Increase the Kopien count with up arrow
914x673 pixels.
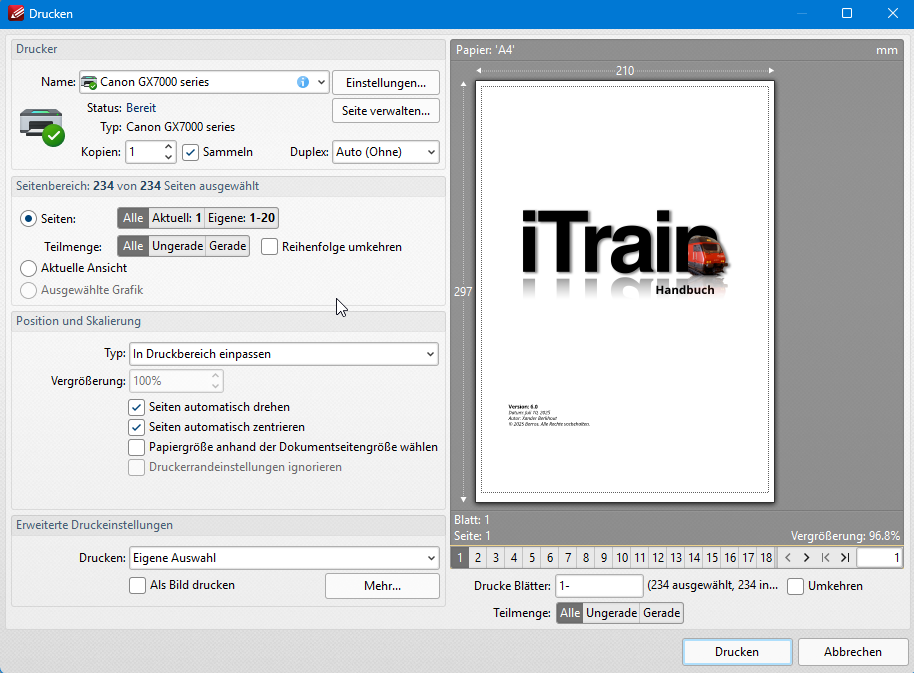pyautogui.click(x=168, y=147)
